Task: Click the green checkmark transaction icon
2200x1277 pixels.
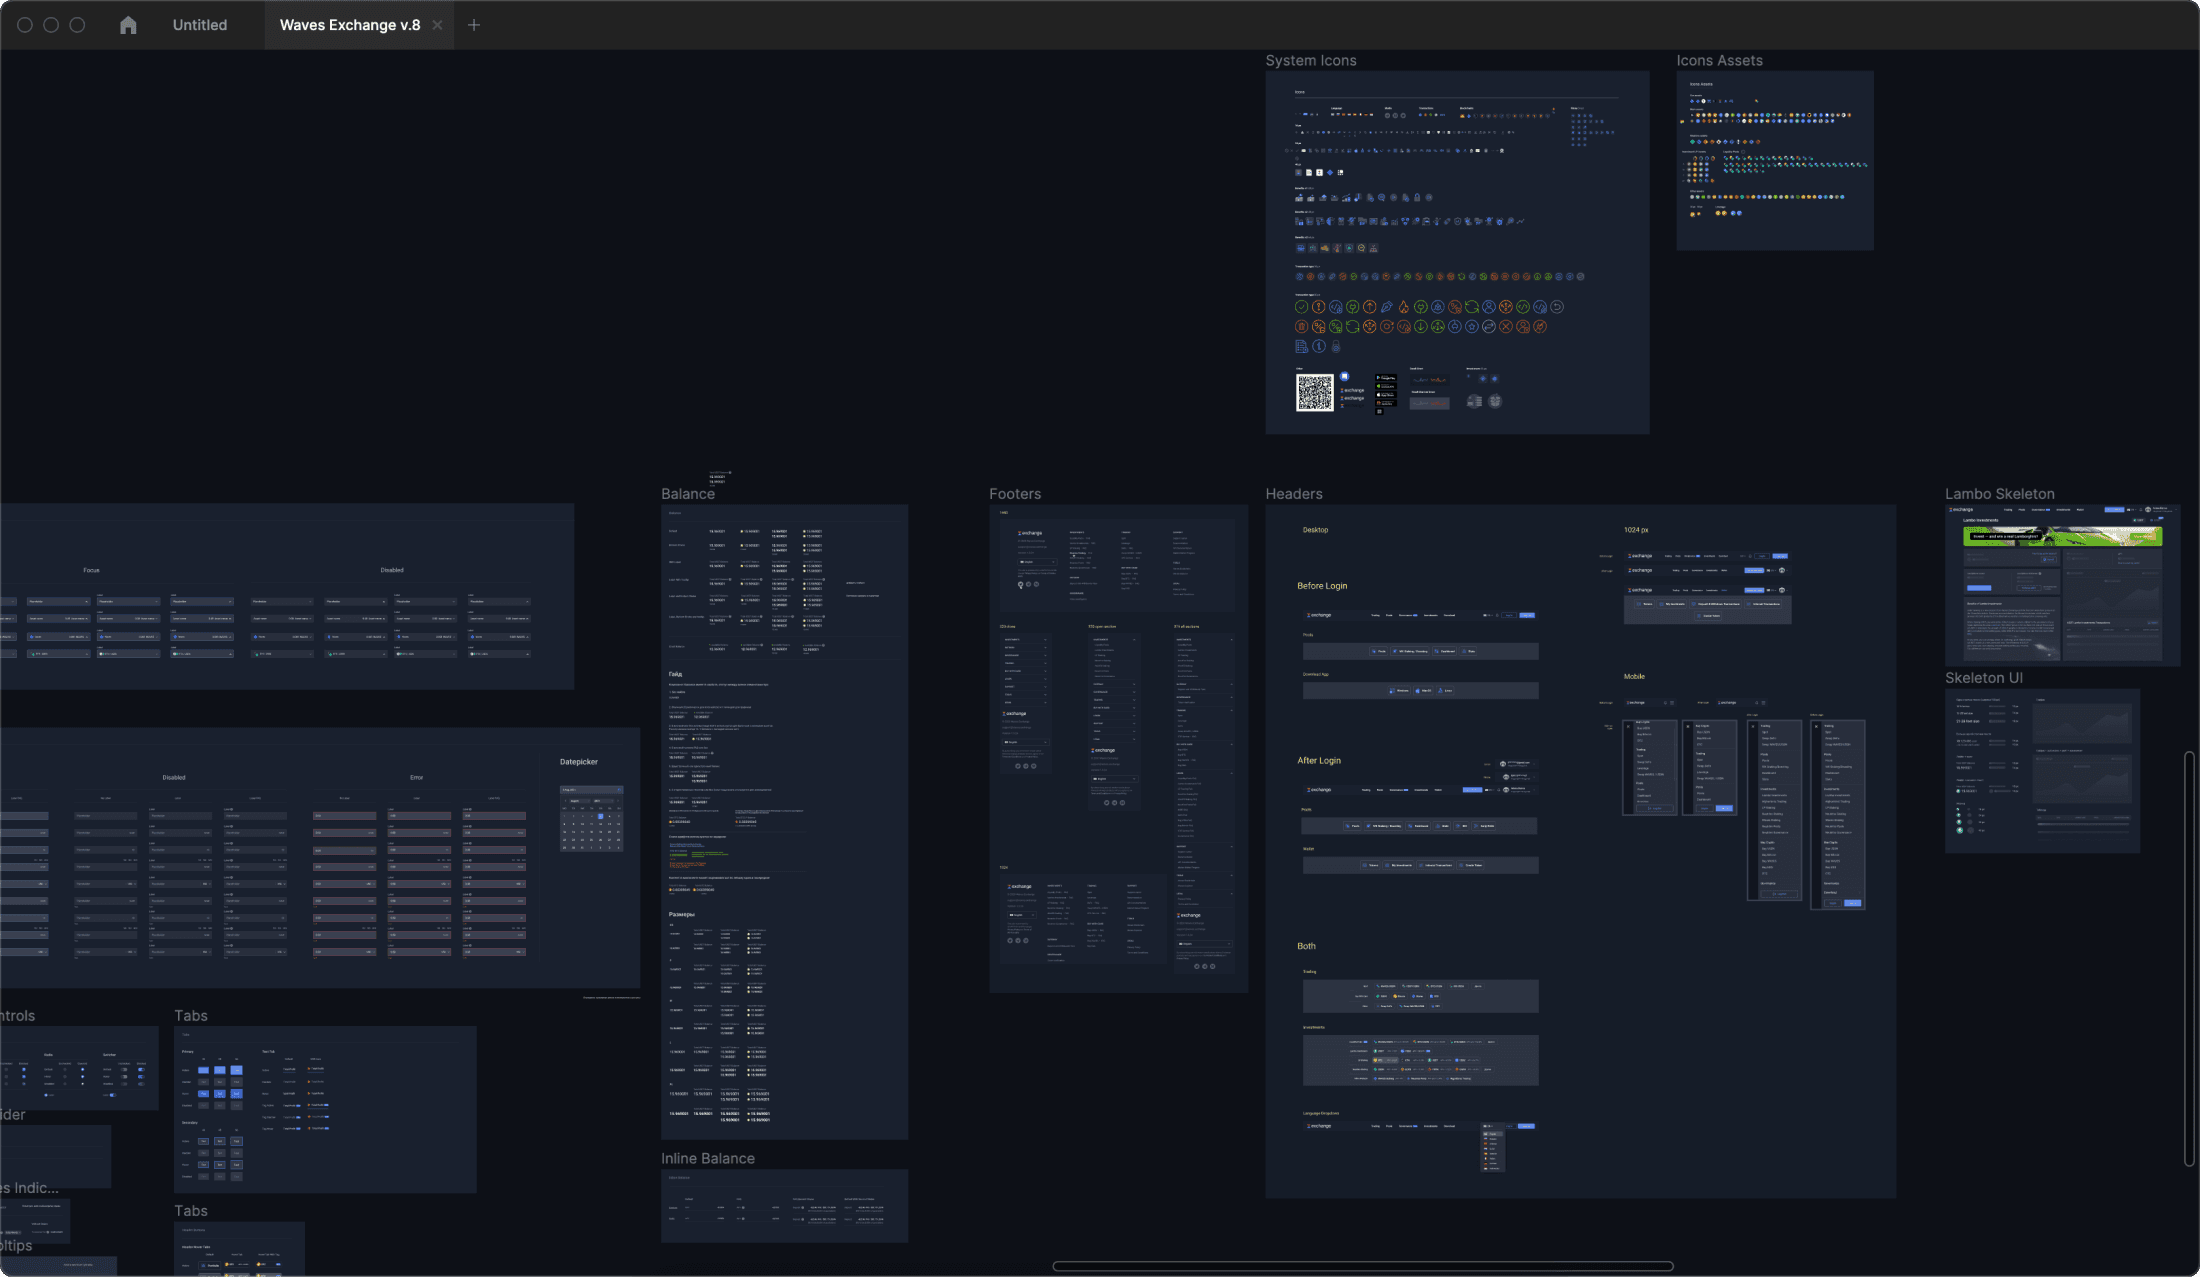Action: [1301, 307]
